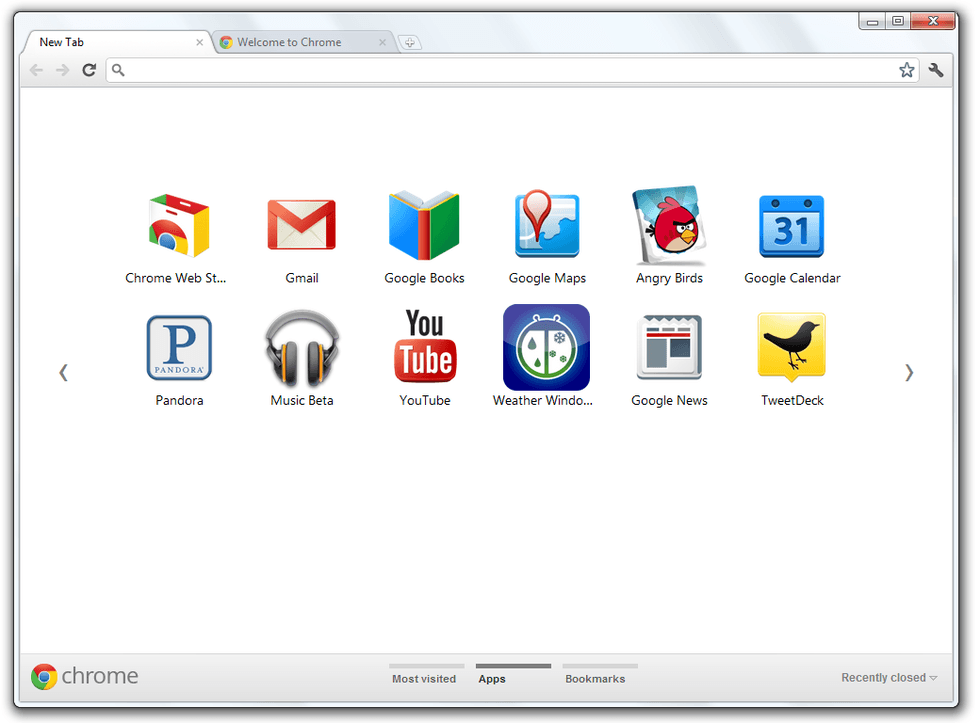
Task: Launch the Pandora app
Action: click(x=179, y=348)
